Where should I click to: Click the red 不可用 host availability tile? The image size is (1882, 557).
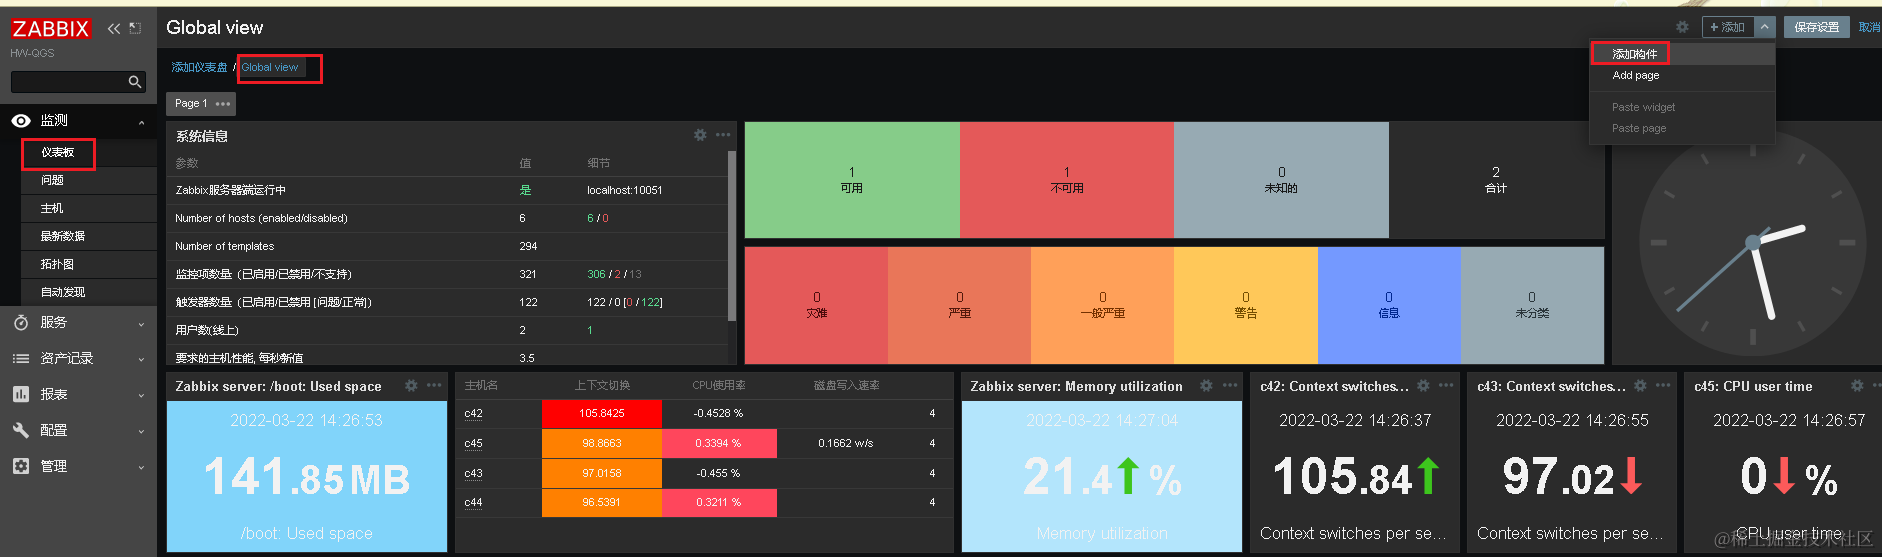tap(1067, 180)
